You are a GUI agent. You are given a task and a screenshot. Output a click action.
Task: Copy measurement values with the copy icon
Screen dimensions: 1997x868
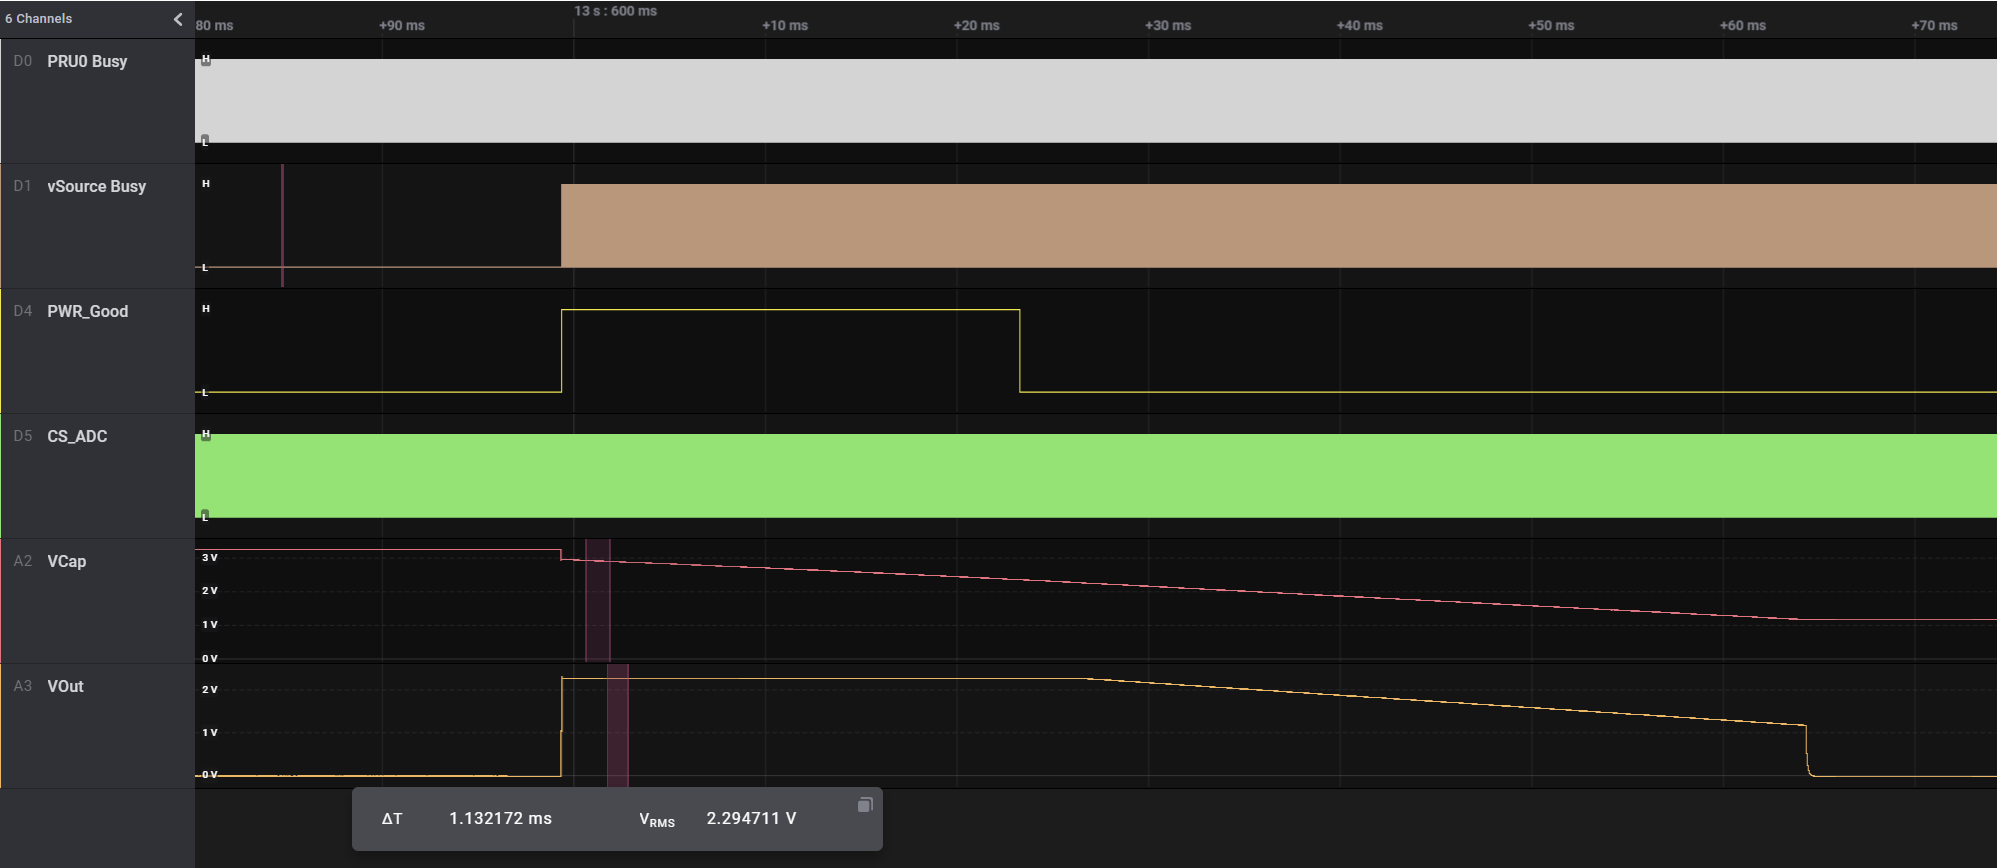point(865,805)
